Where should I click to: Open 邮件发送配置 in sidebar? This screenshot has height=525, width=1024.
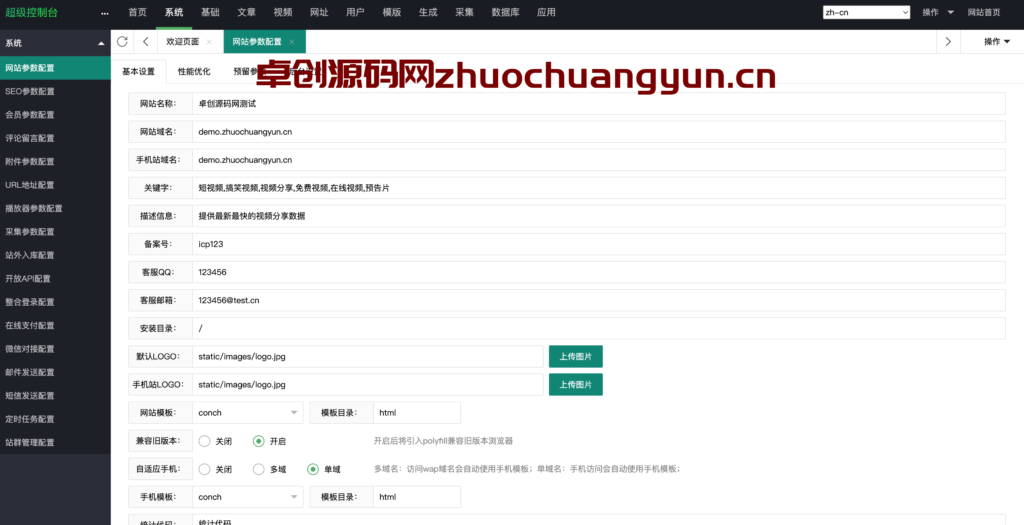[56, 372]
